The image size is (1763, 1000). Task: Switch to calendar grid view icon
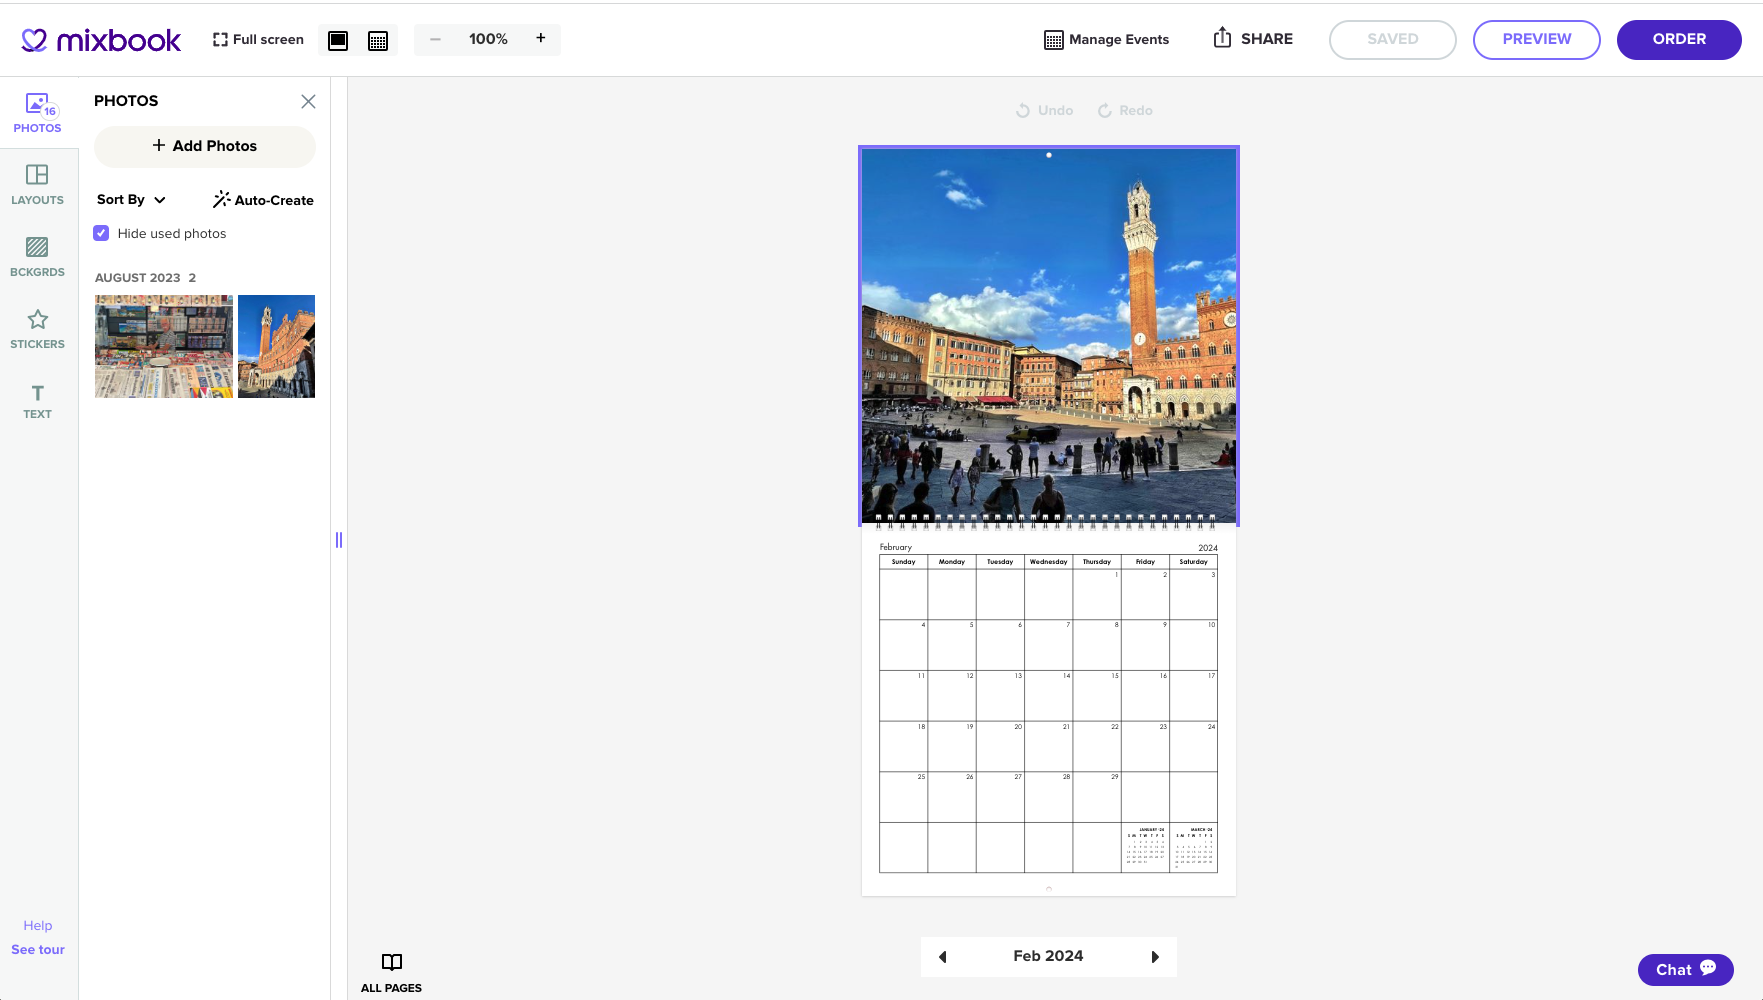(378, 40)
